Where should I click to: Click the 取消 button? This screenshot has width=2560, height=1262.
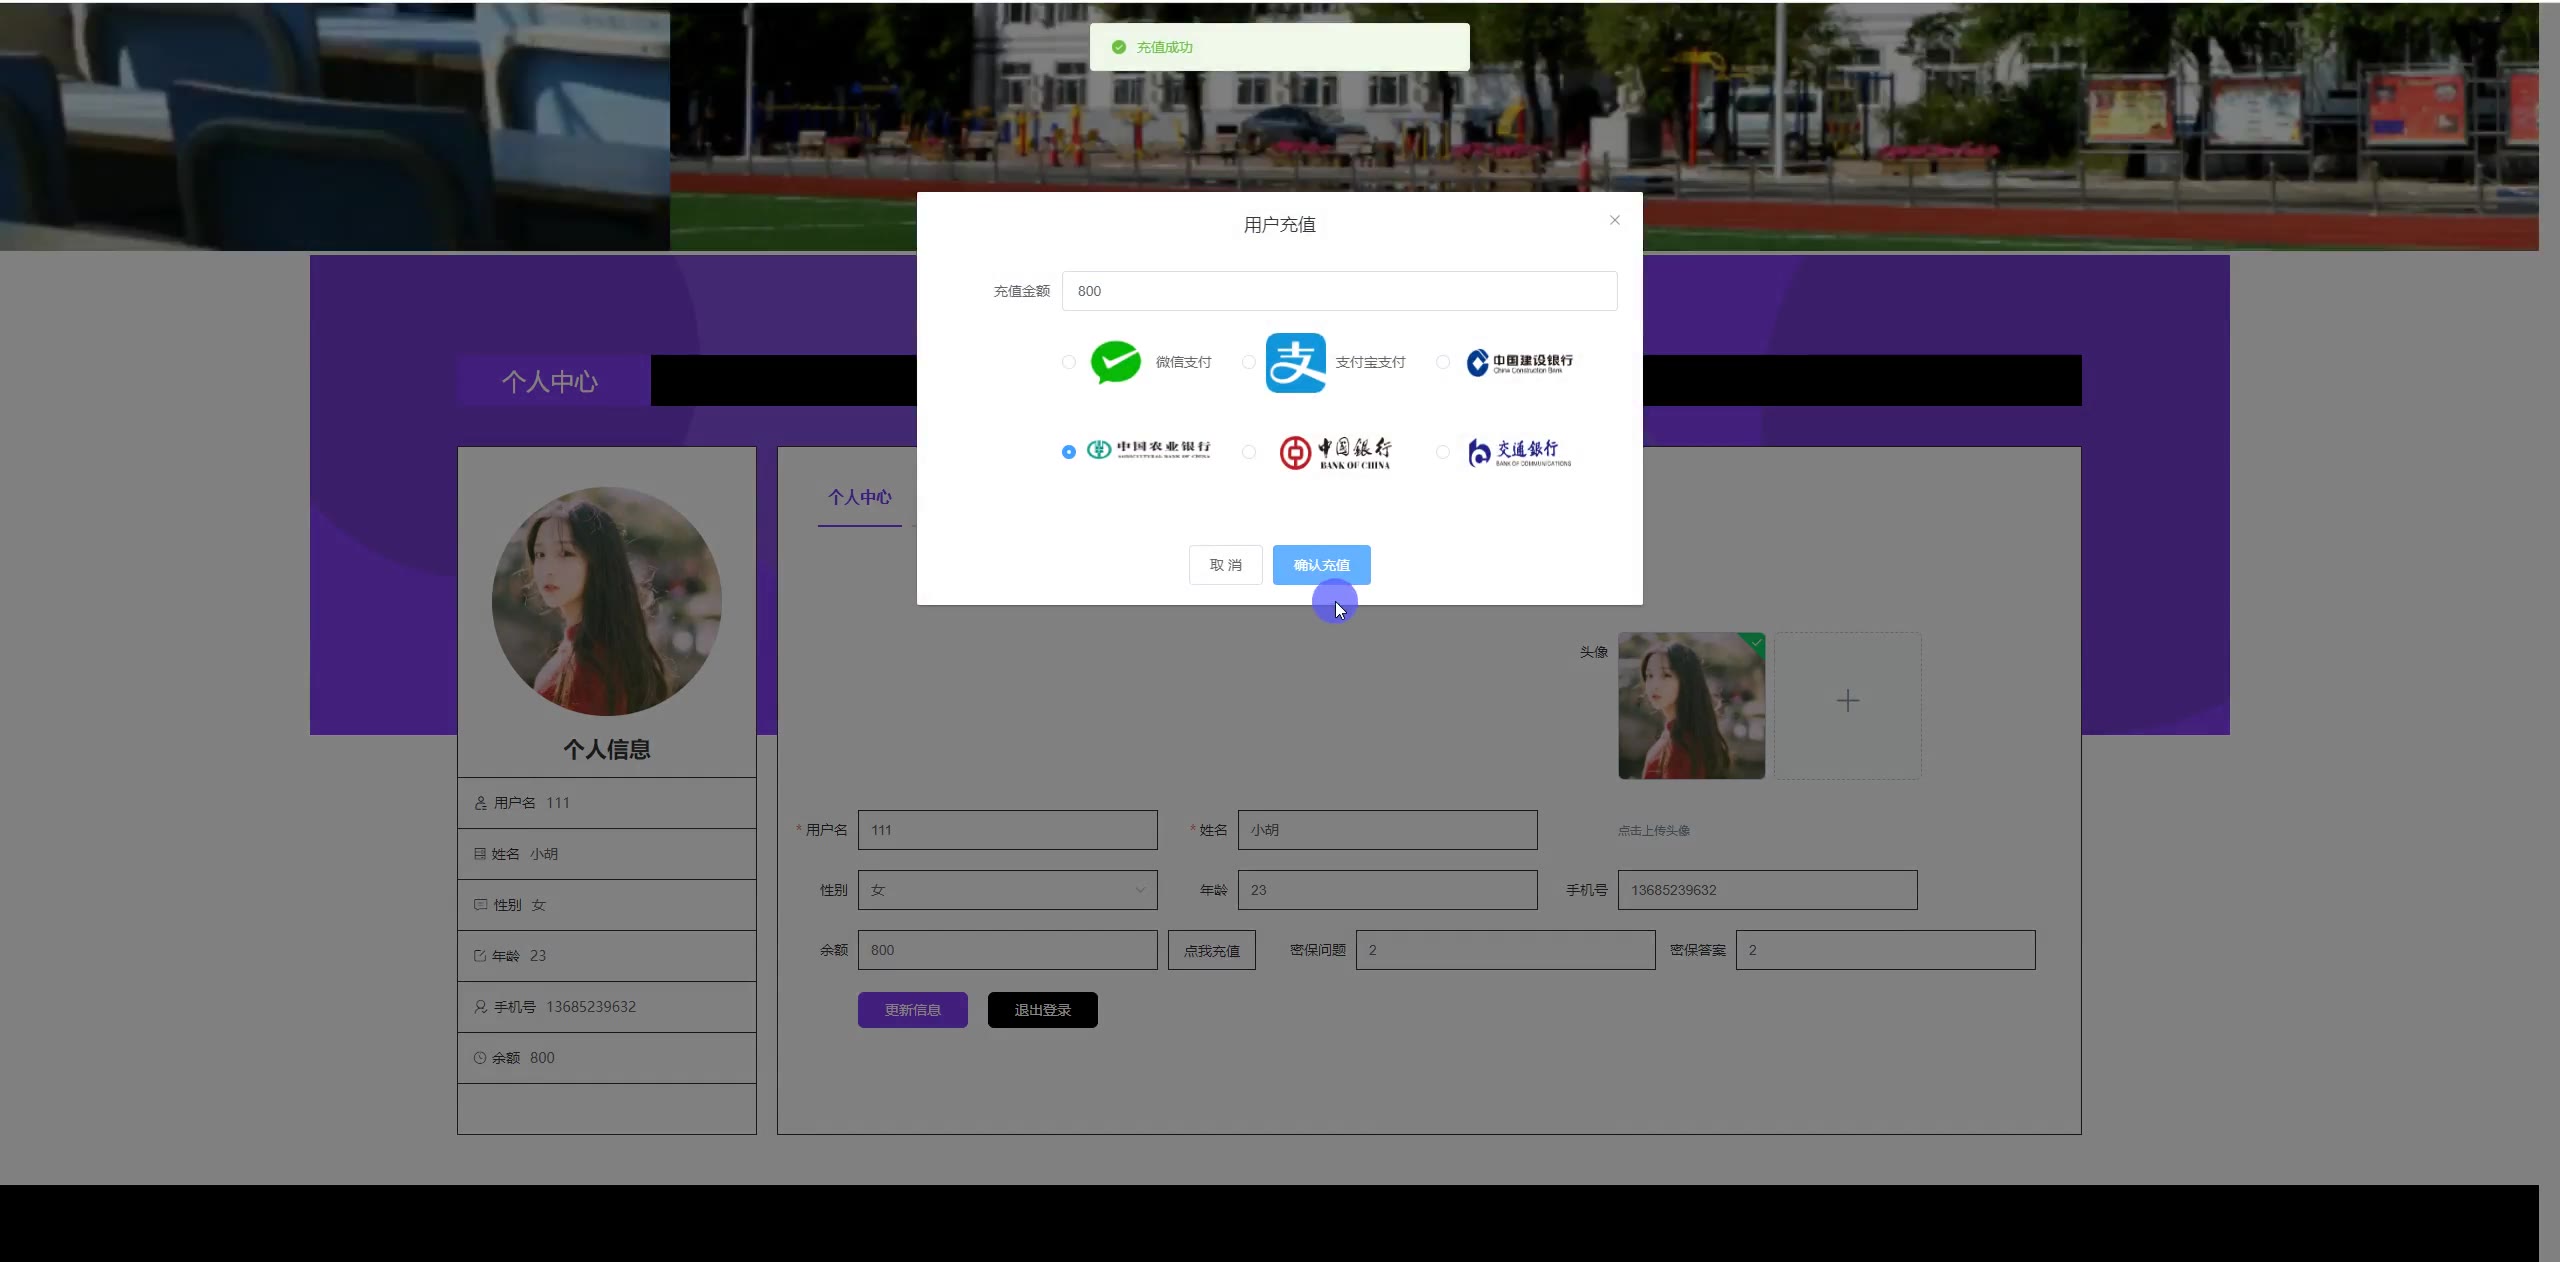1225,565
